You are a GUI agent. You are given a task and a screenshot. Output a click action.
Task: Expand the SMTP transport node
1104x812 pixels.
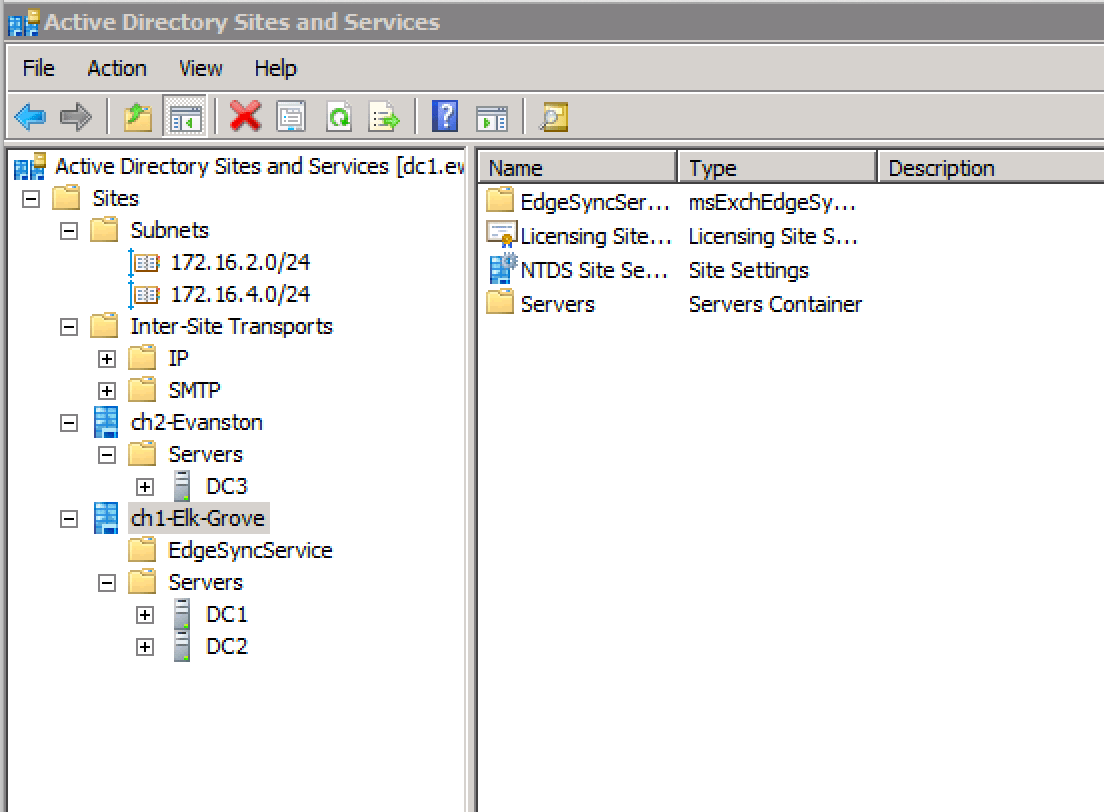click(107, 391)
